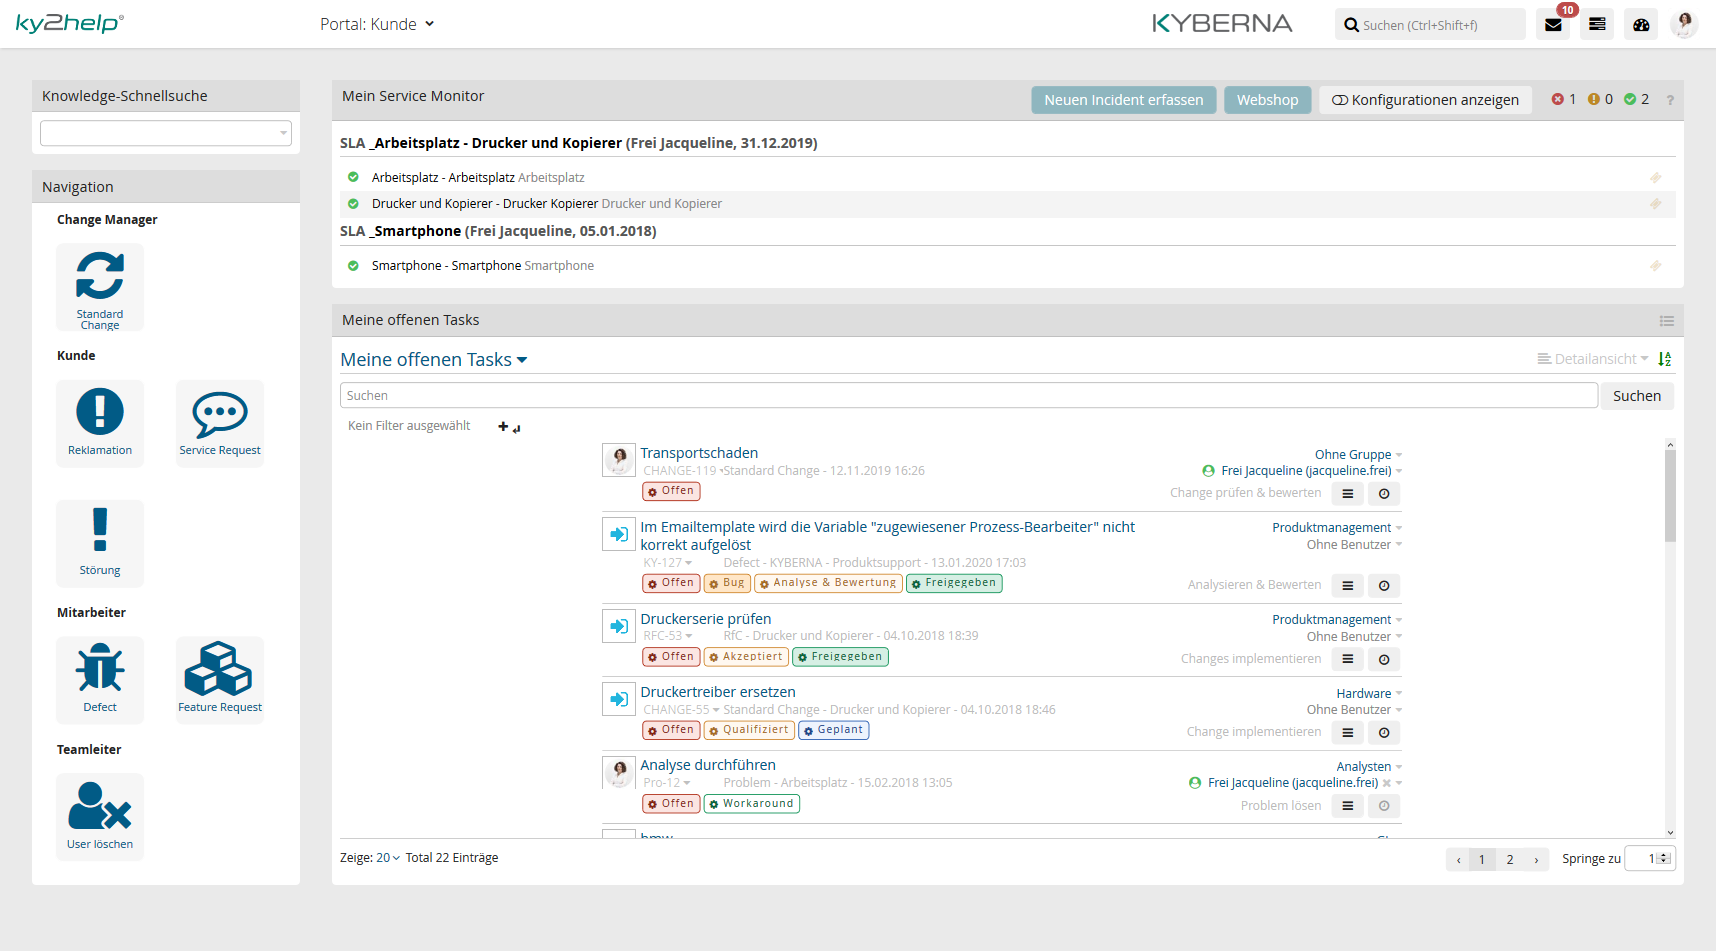This screenshot has width=1716, height=951.
Task: Open the Reklamation icon in the Kunde section
Action: tap(100, 422)
